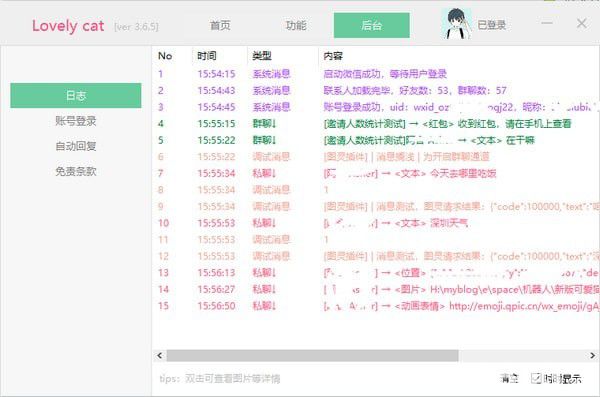
Task: Click the 私聊 type cell in row 7
Action: tap(264, 173)
